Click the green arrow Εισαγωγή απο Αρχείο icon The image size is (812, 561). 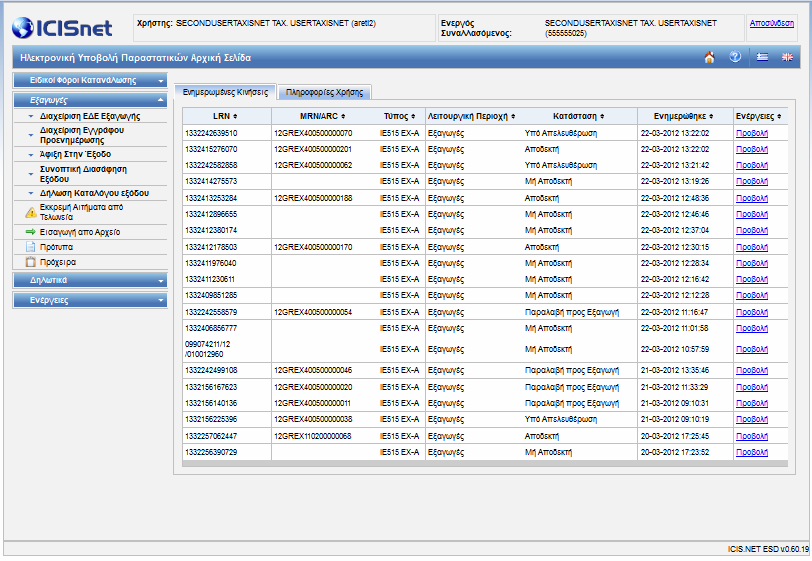(x=31, y=232)
